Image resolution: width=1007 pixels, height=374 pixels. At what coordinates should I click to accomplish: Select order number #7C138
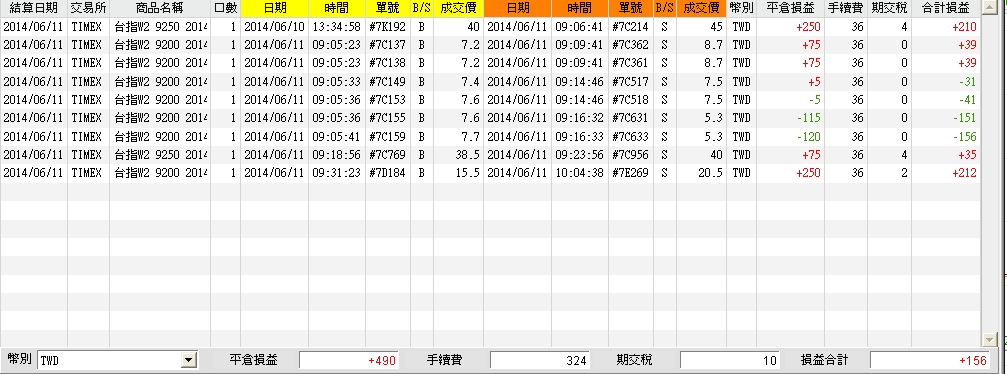click(x=387, y=63)
